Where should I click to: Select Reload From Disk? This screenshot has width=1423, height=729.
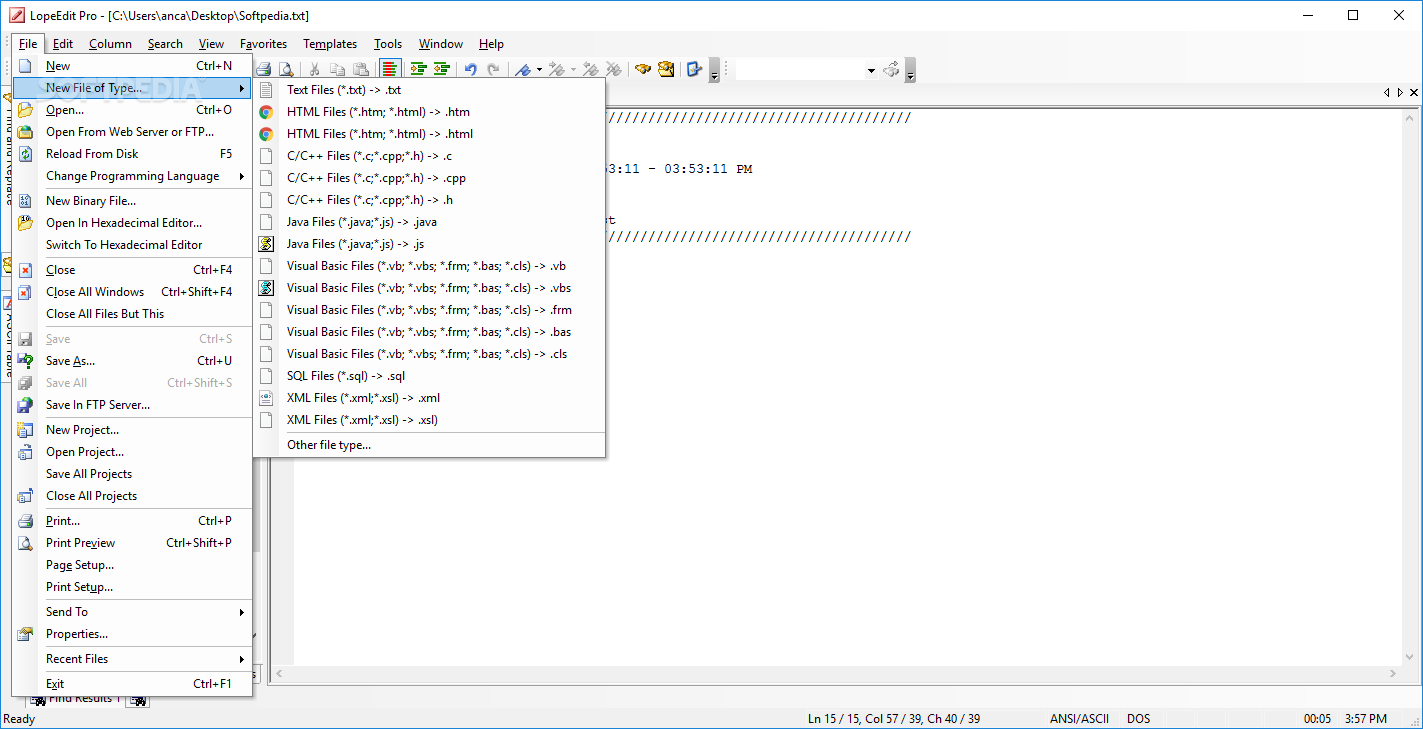coord(132,154)
